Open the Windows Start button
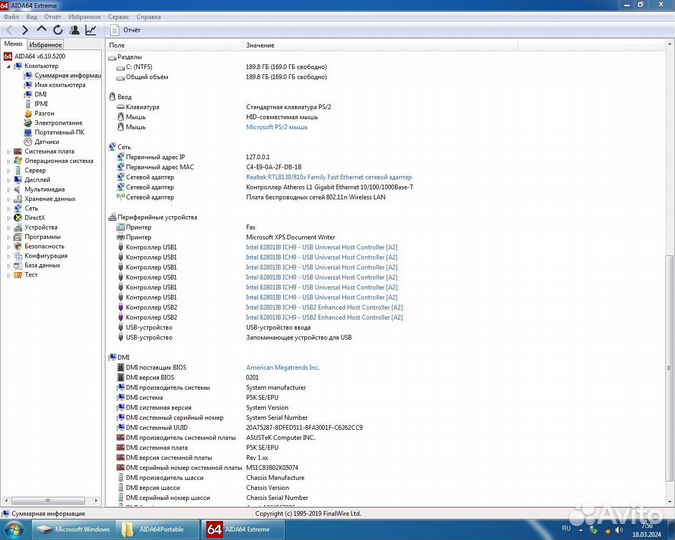This screenshot has width=675, height=540. pyautogui.click(x=14, y=529)
